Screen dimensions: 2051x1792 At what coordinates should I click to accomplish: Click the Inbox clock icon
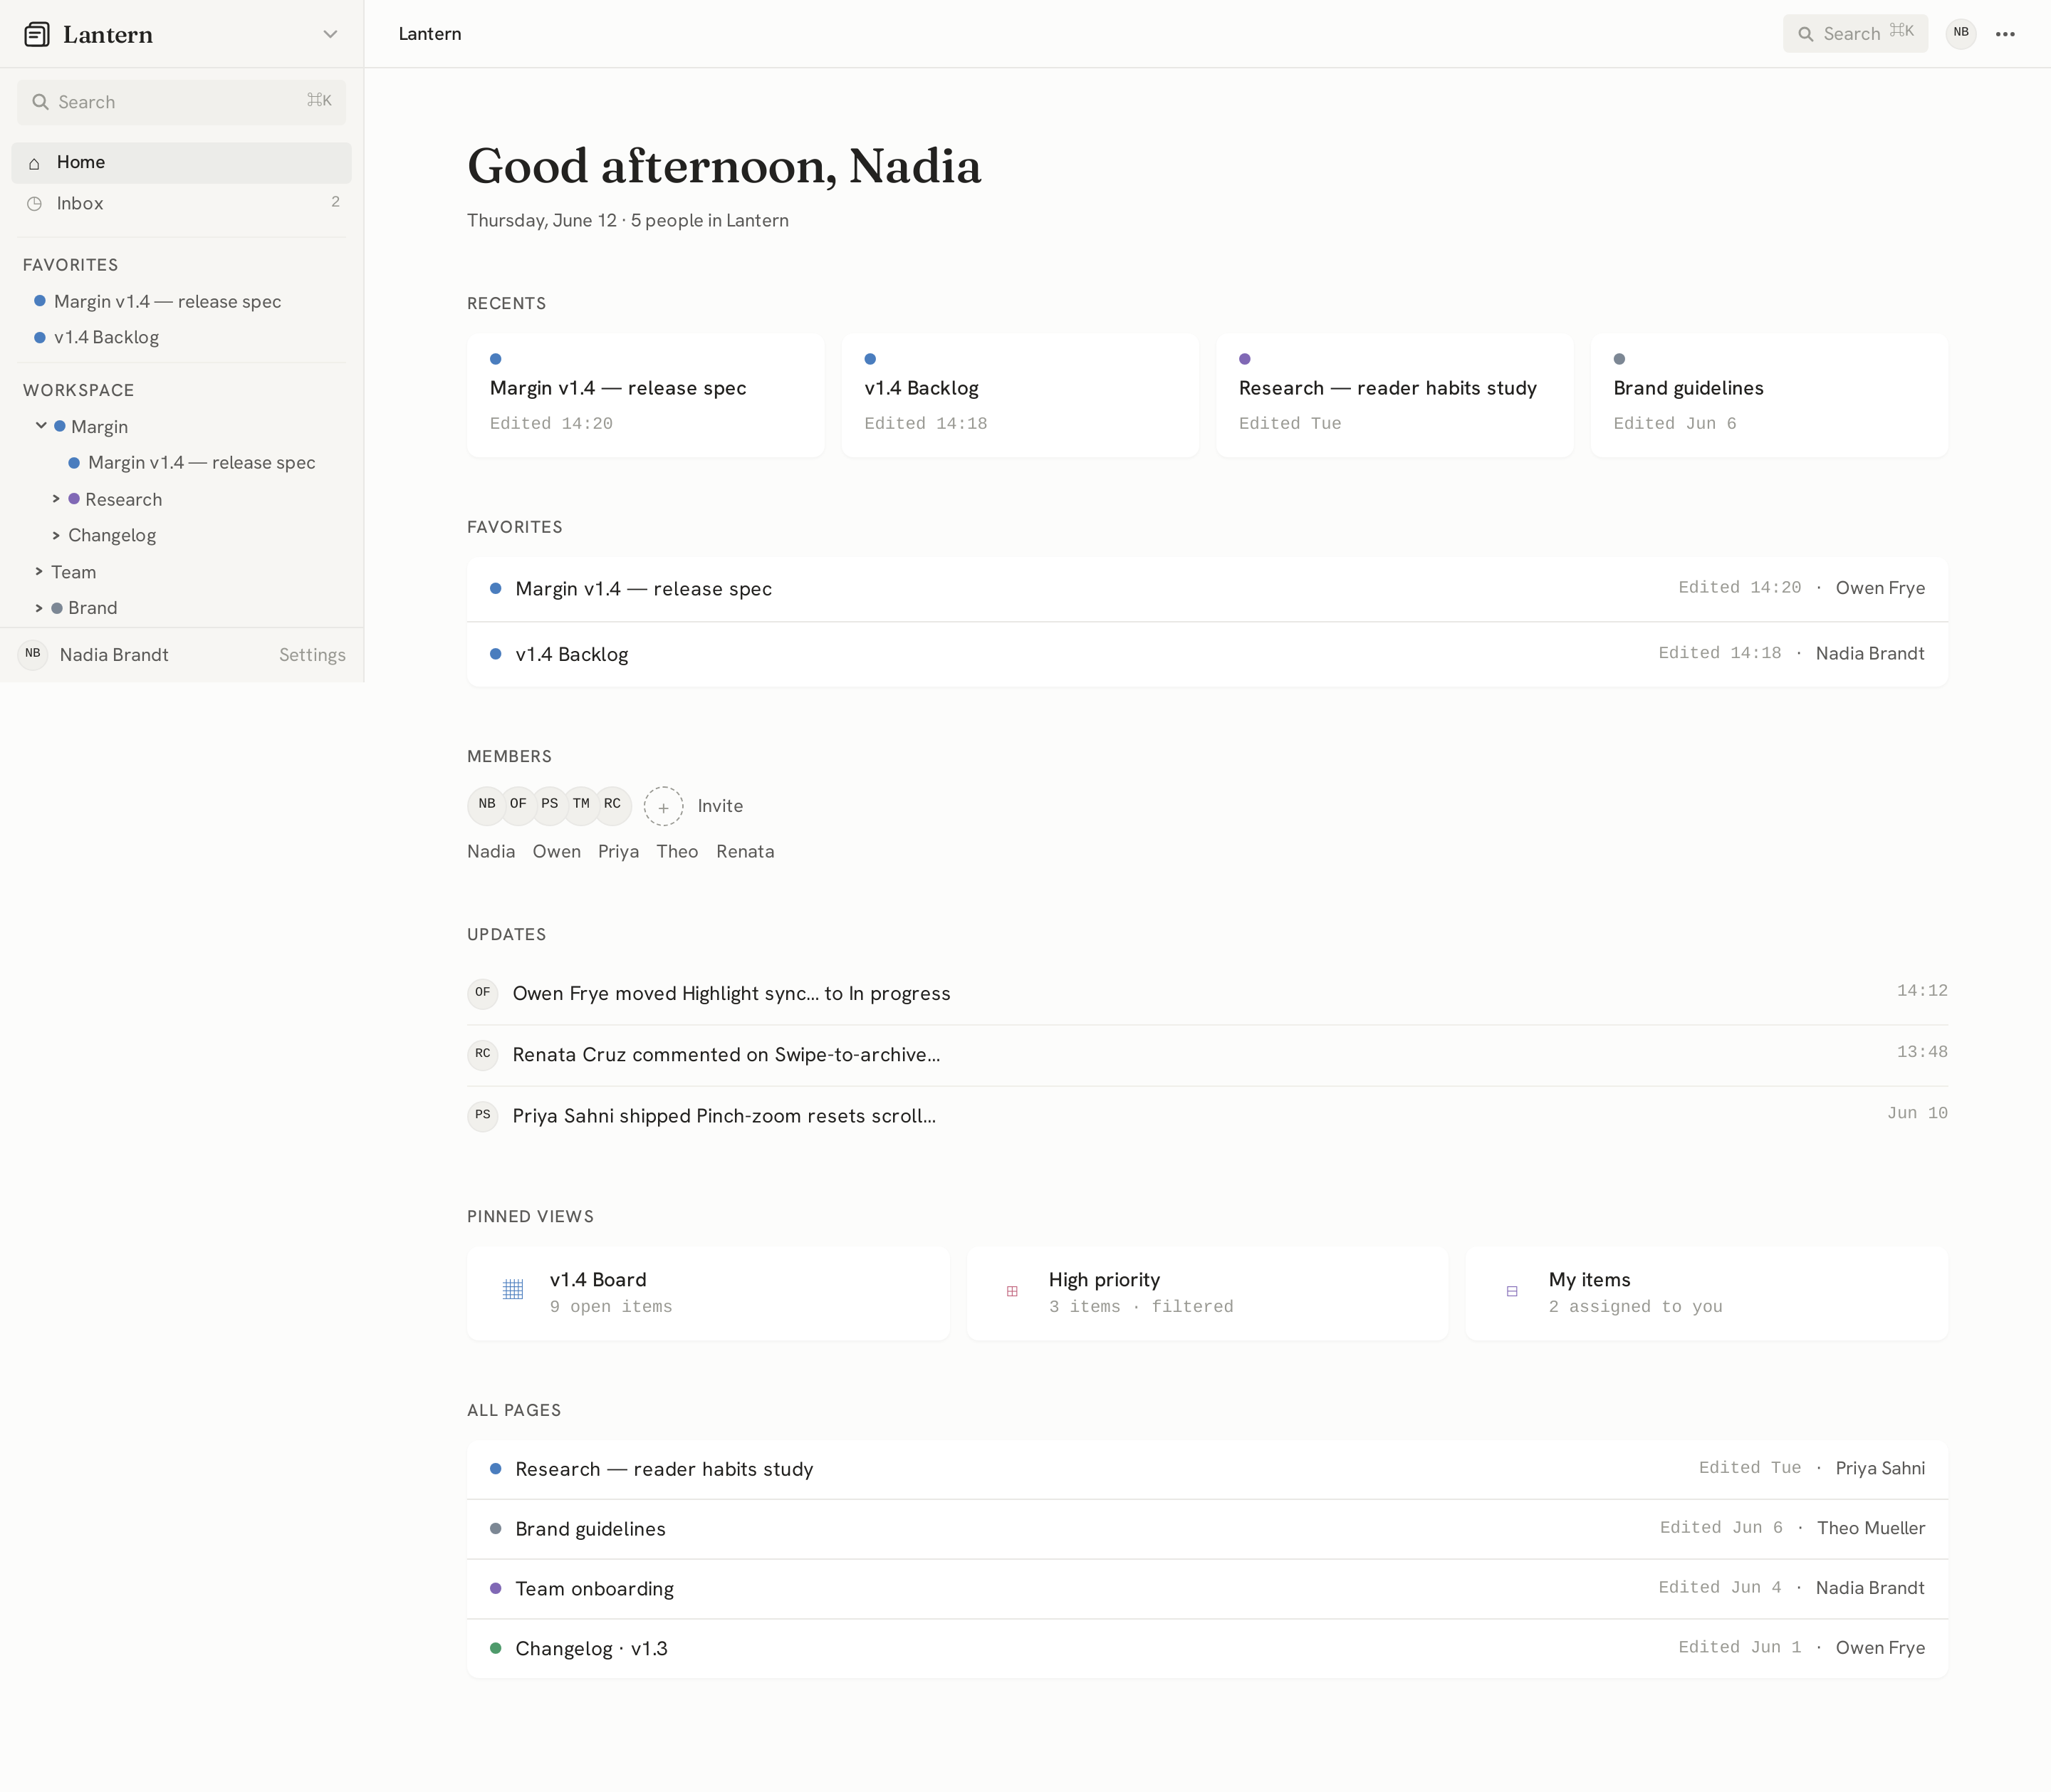[35, 204]
